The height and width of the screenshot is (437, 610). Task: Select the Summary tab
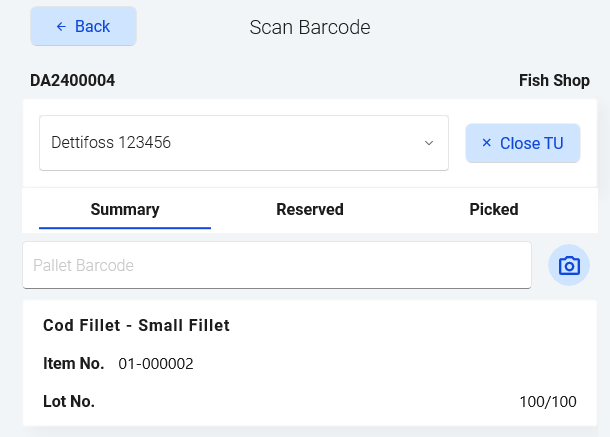tap(125, 210)
